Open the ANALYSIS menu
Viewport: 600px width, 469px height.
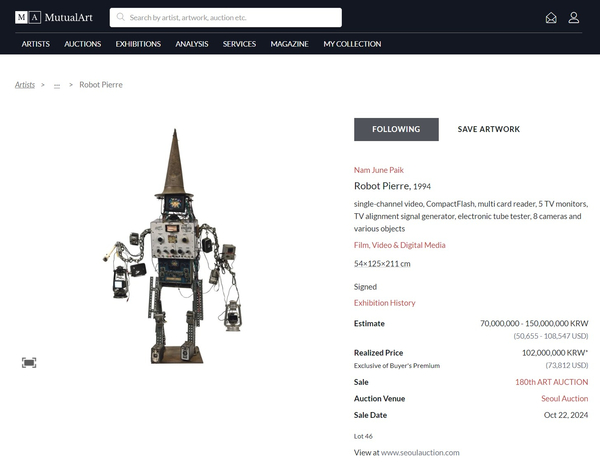[192, 44]
